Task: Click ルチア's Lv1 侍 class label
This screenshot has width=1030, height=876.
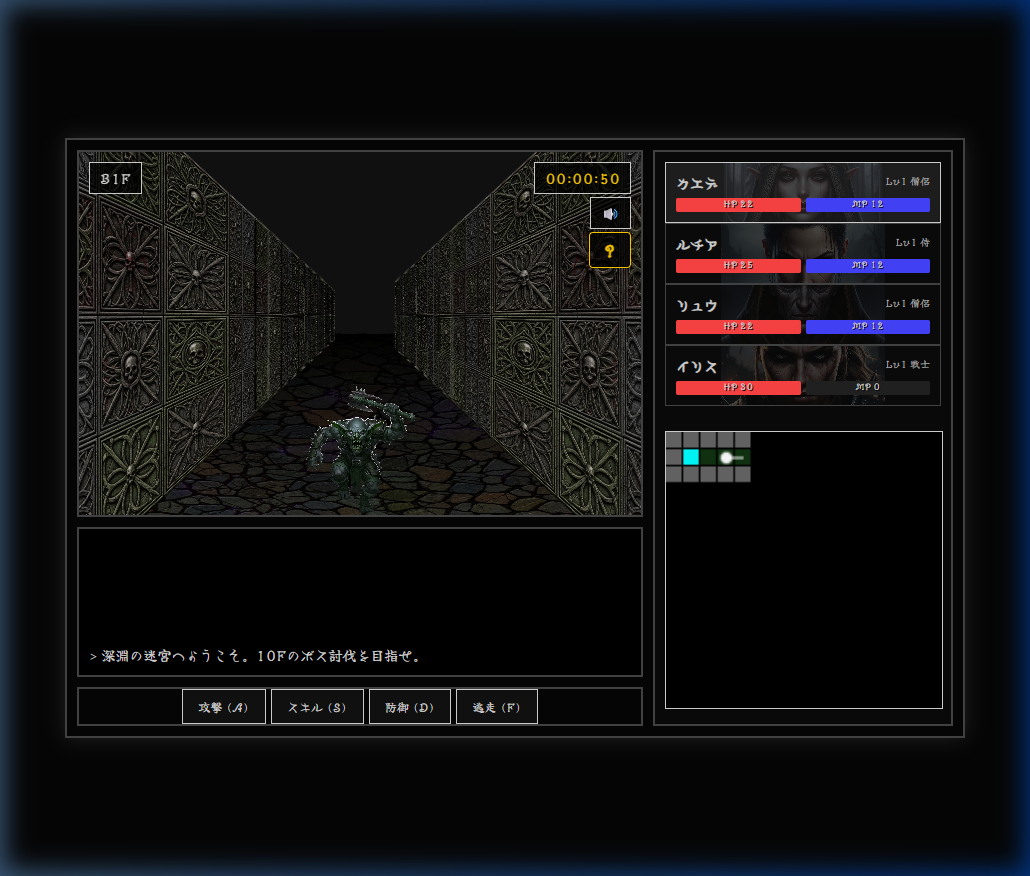Action: pyautogui.click(x=912, y=243)
